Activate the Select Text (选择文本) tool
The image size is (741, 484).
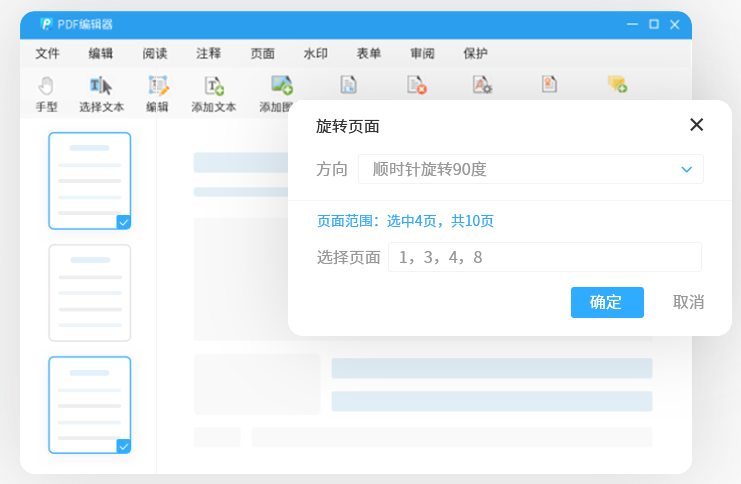click(101, 95)
